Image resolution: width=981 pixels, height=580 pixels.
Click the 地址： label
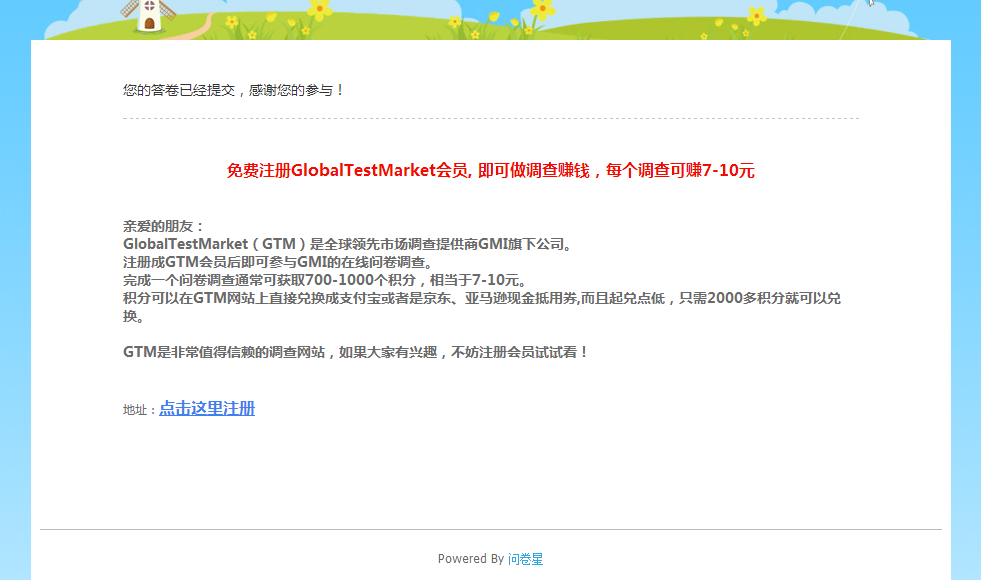[x=139, y=410]
